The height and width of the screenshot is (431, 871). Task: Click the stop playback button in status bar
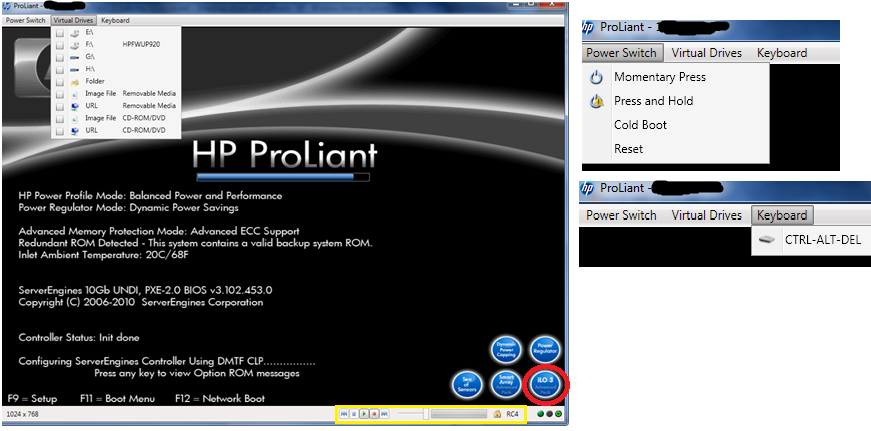(354, 414)
